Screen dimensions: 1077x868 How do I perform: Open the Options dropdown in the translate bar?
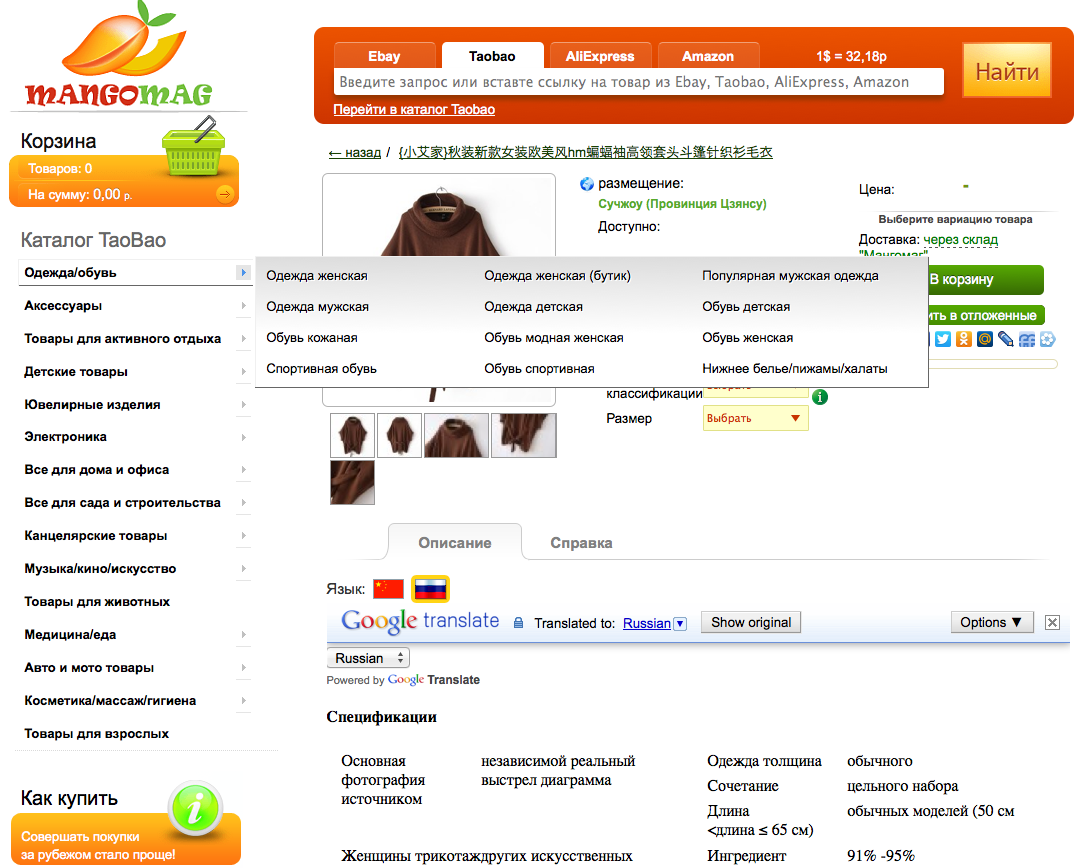point(991,622)
